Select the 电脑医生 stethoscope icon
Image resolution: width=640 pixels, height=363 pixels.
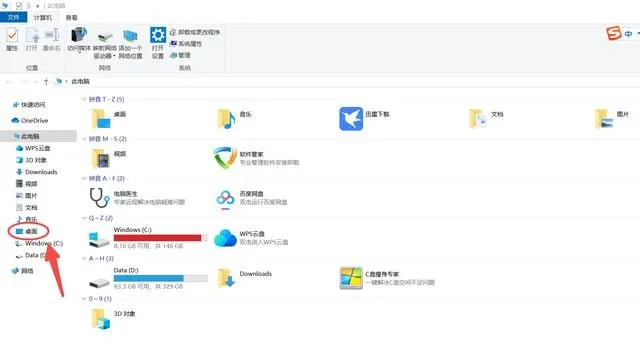(x=99, y=198)
